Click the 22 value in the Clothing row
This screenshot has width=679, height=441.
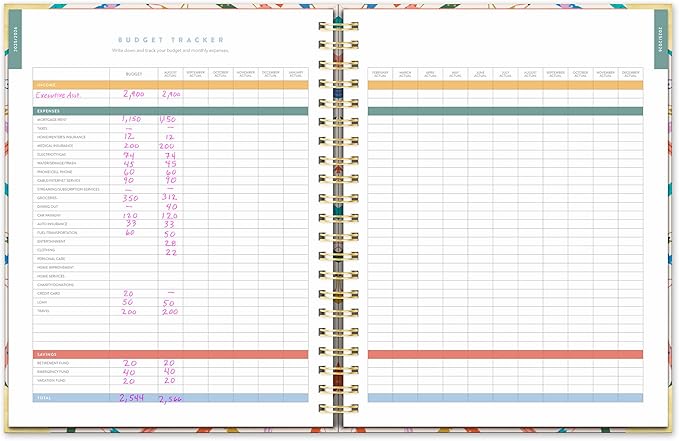click(171, 253)
